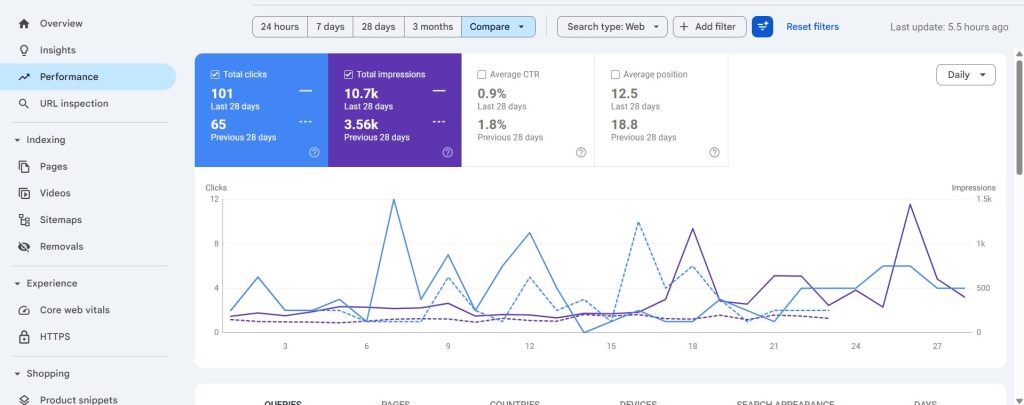The width and height of the screenshot is (1024, 405).
Task: Click the Sitemaps tree icon
Action: pos(24,220)
